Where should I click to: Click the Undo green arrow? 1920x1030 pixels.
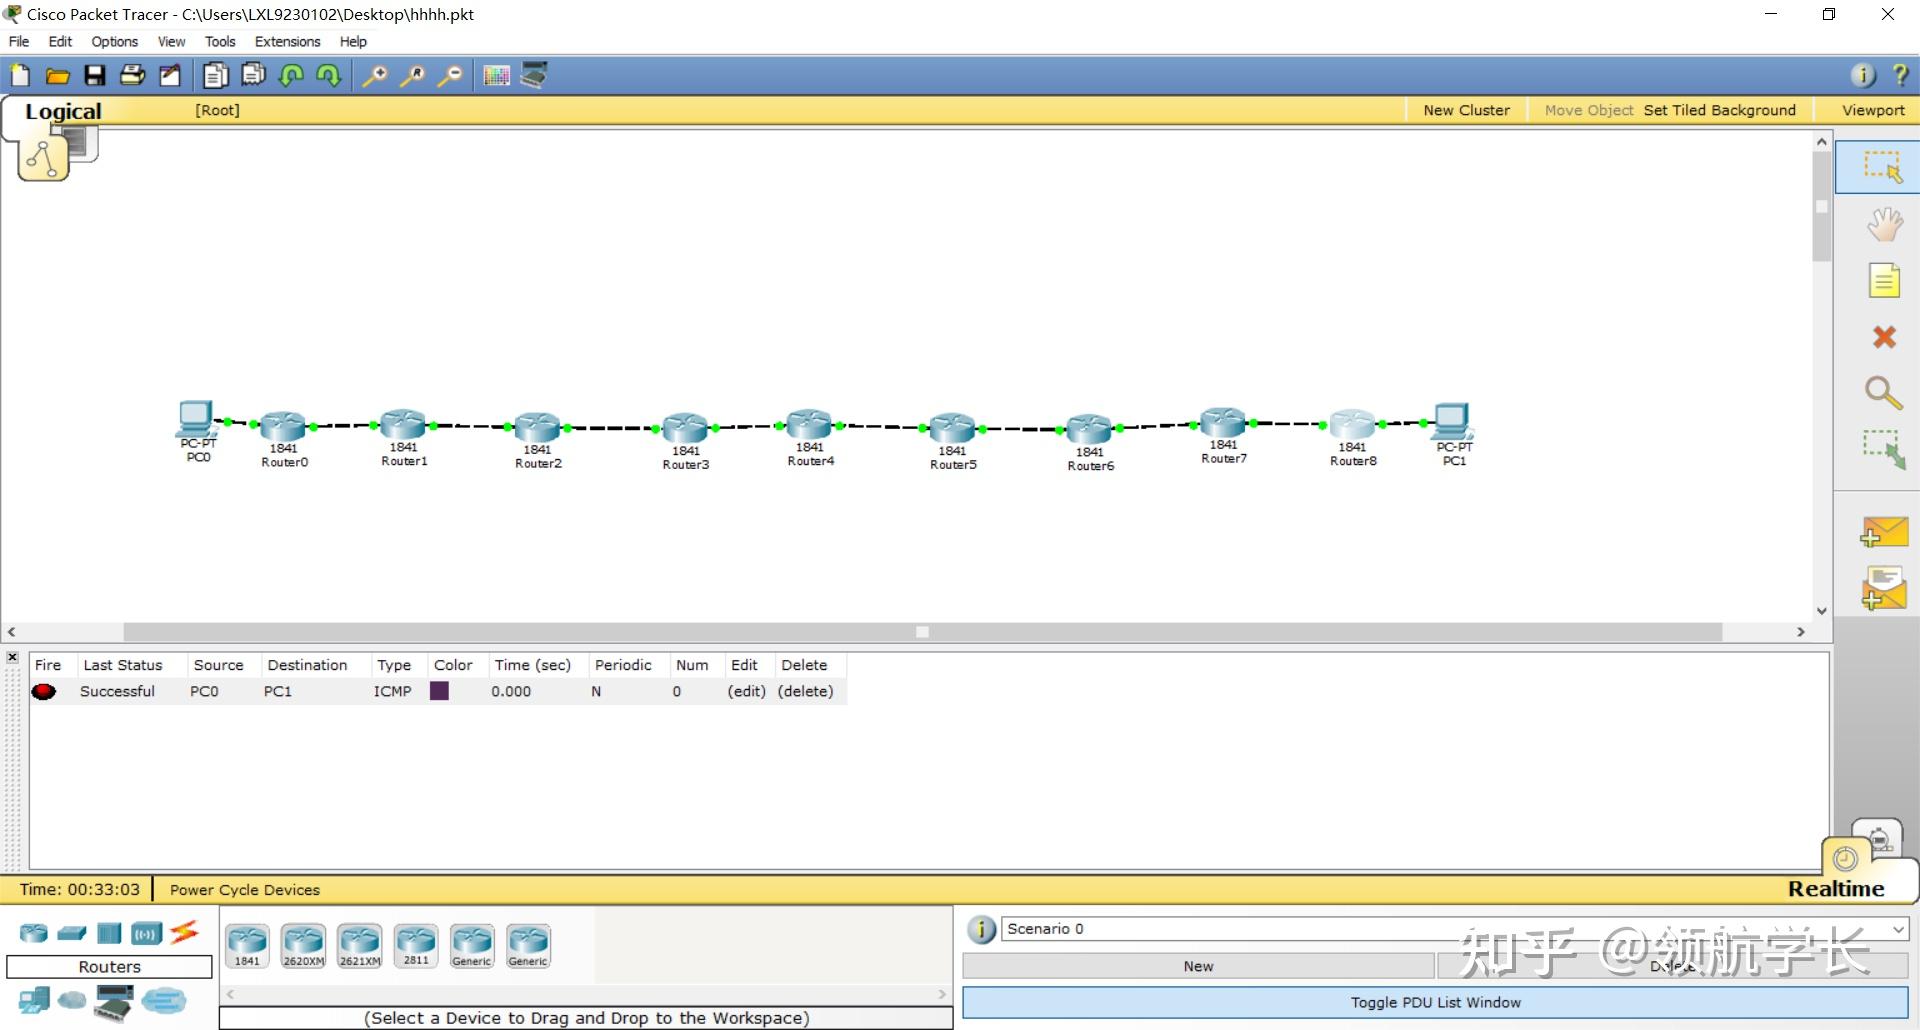291,75
